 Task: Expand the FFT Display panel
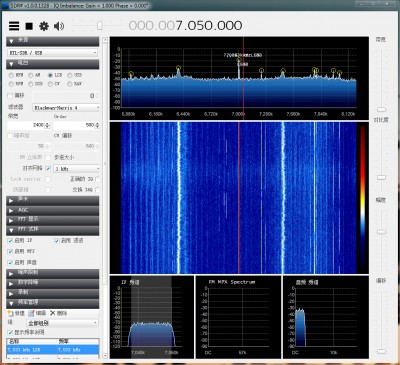click(53, 220)
